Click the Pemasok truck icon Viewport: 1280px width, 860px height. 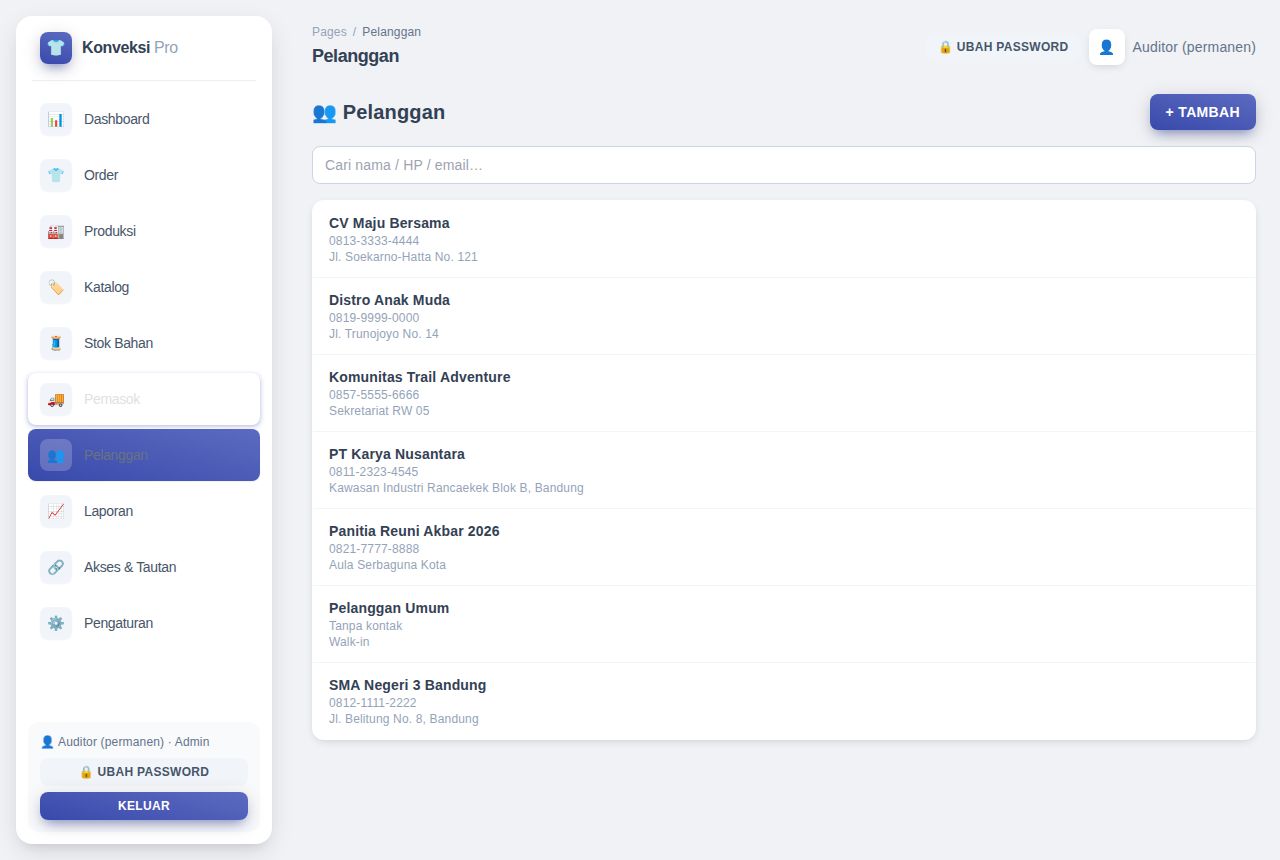coord(56,399)
